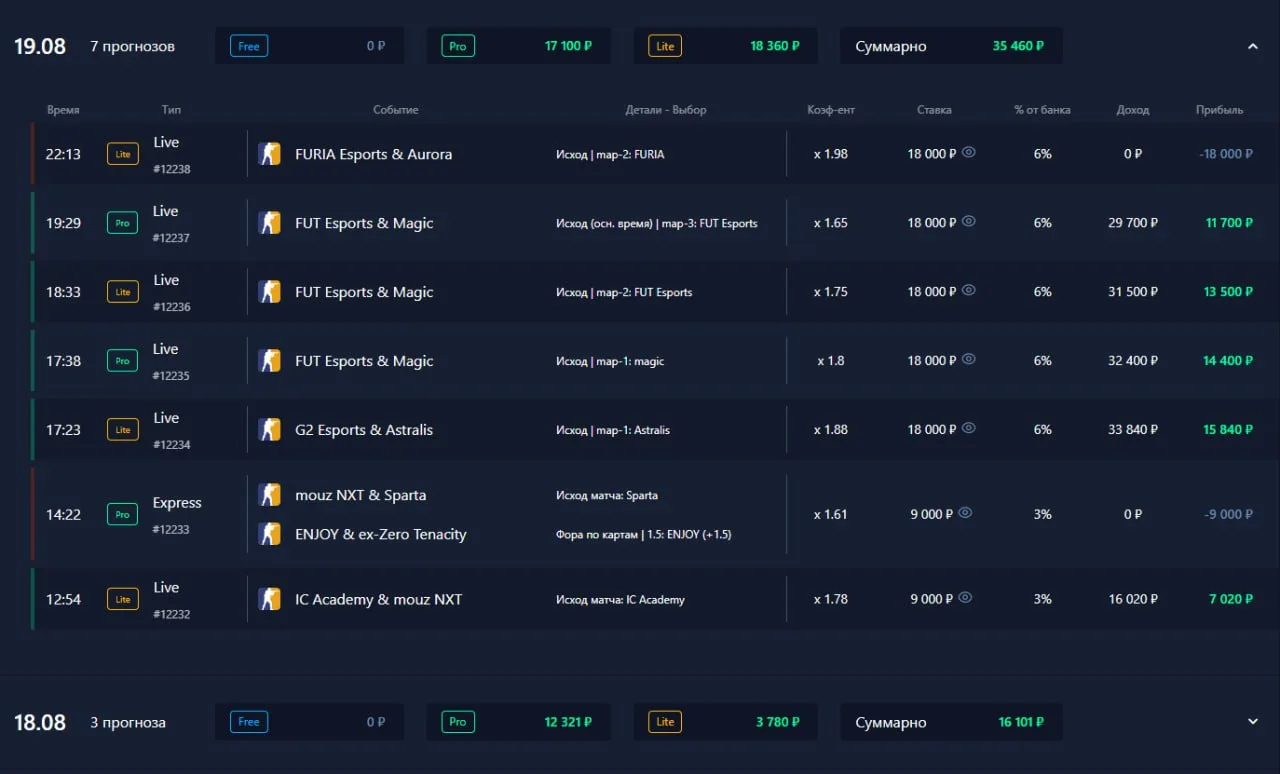This screenshot has width=1280, height=774.
Task: Click the coefficient x 1.61
Action: [x=831, y=514]
